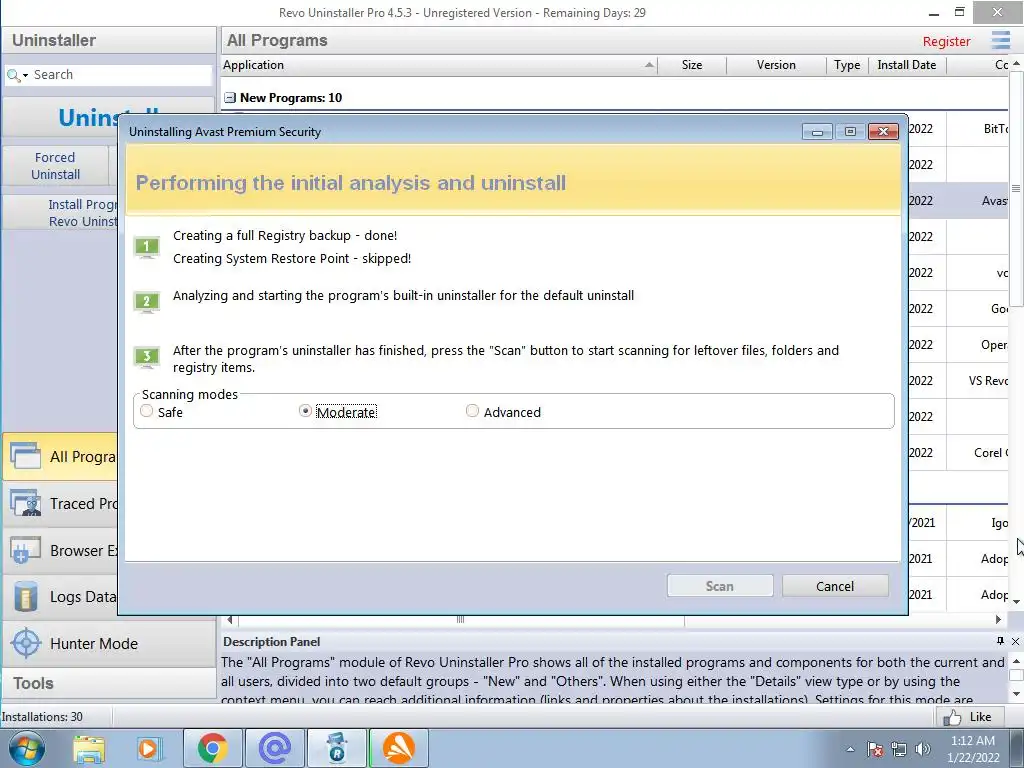Screen dimensions: 1024x768
Task: Click the step 2 monitor icon
Action: [146, 302]
